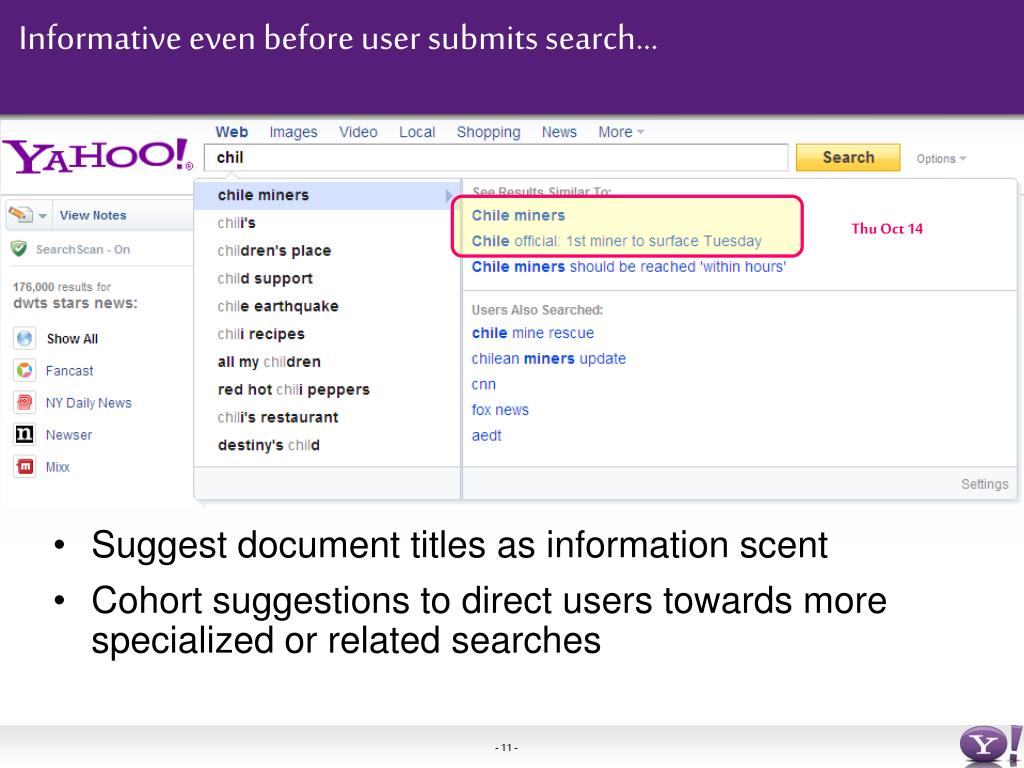Click the SearchScan - On label
This screenshot has width=1024, height=768.
(83, 249)
